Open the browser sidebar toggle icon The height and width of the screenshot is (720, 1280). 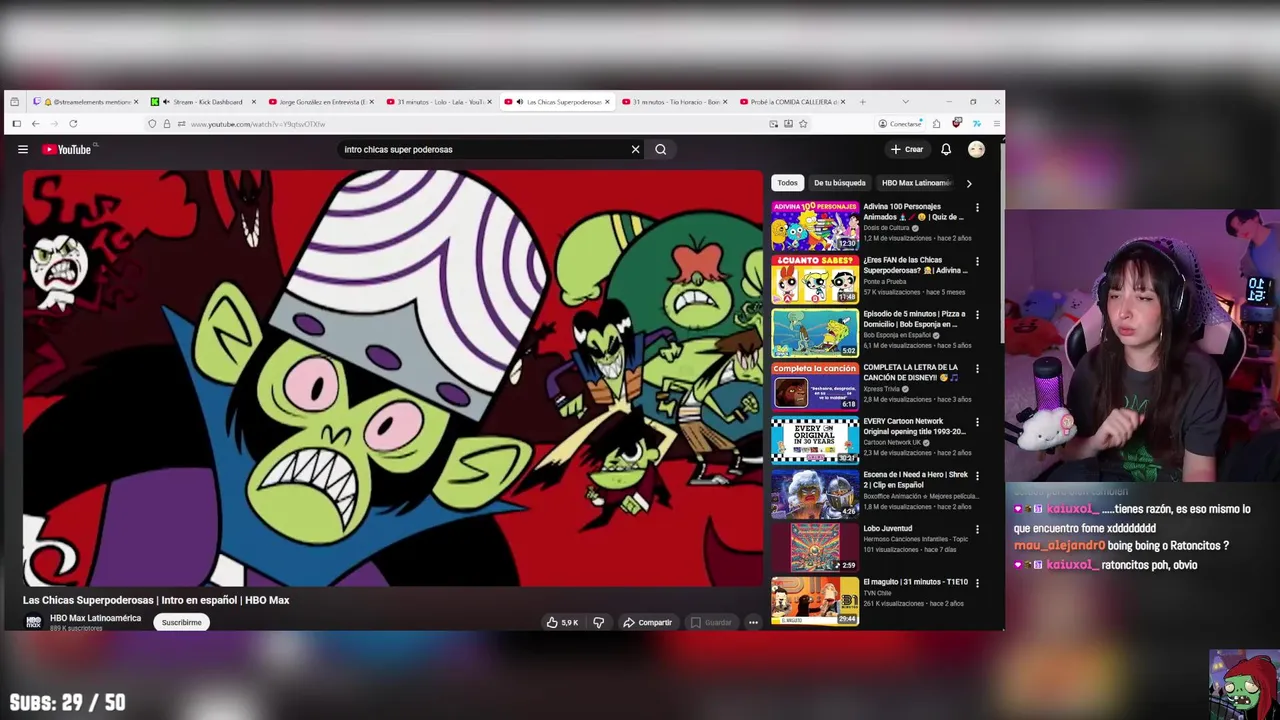click(16, 124)
